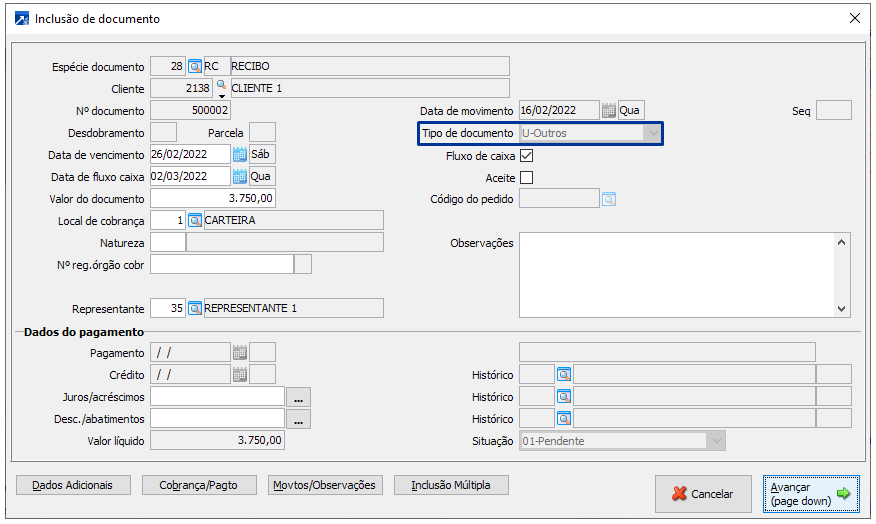Click the Crédito date field
This screenshot has width=876, height=524.
pos(191,374)
